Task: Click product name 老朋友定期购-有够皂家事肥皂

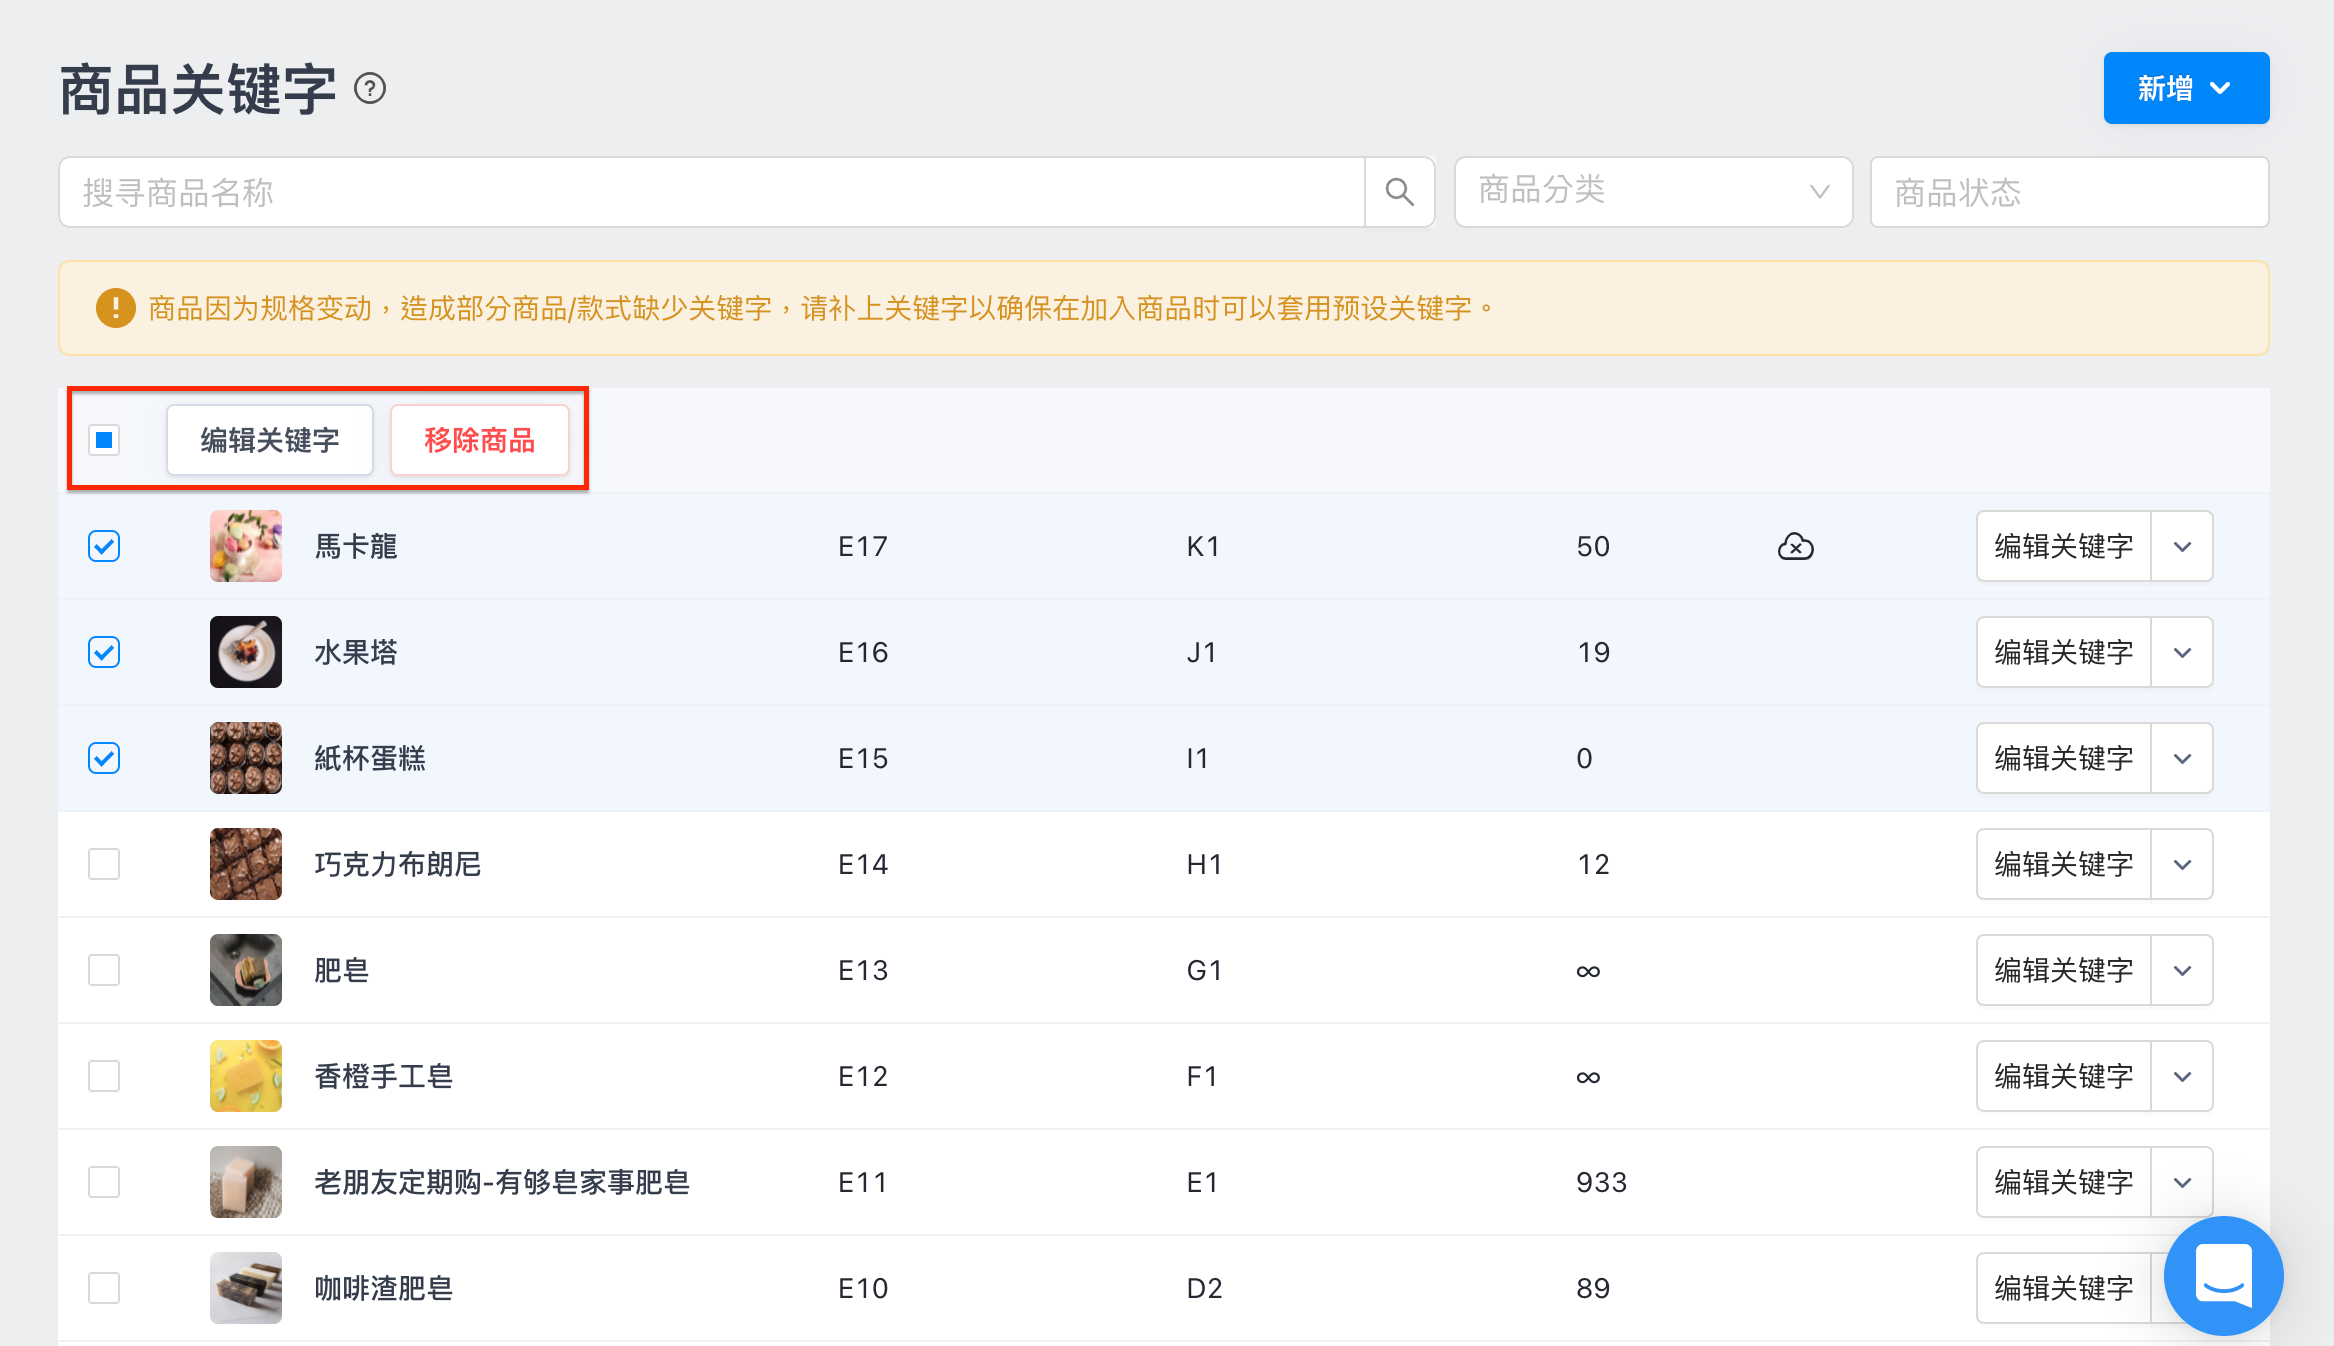Action: coord(502,1182)
